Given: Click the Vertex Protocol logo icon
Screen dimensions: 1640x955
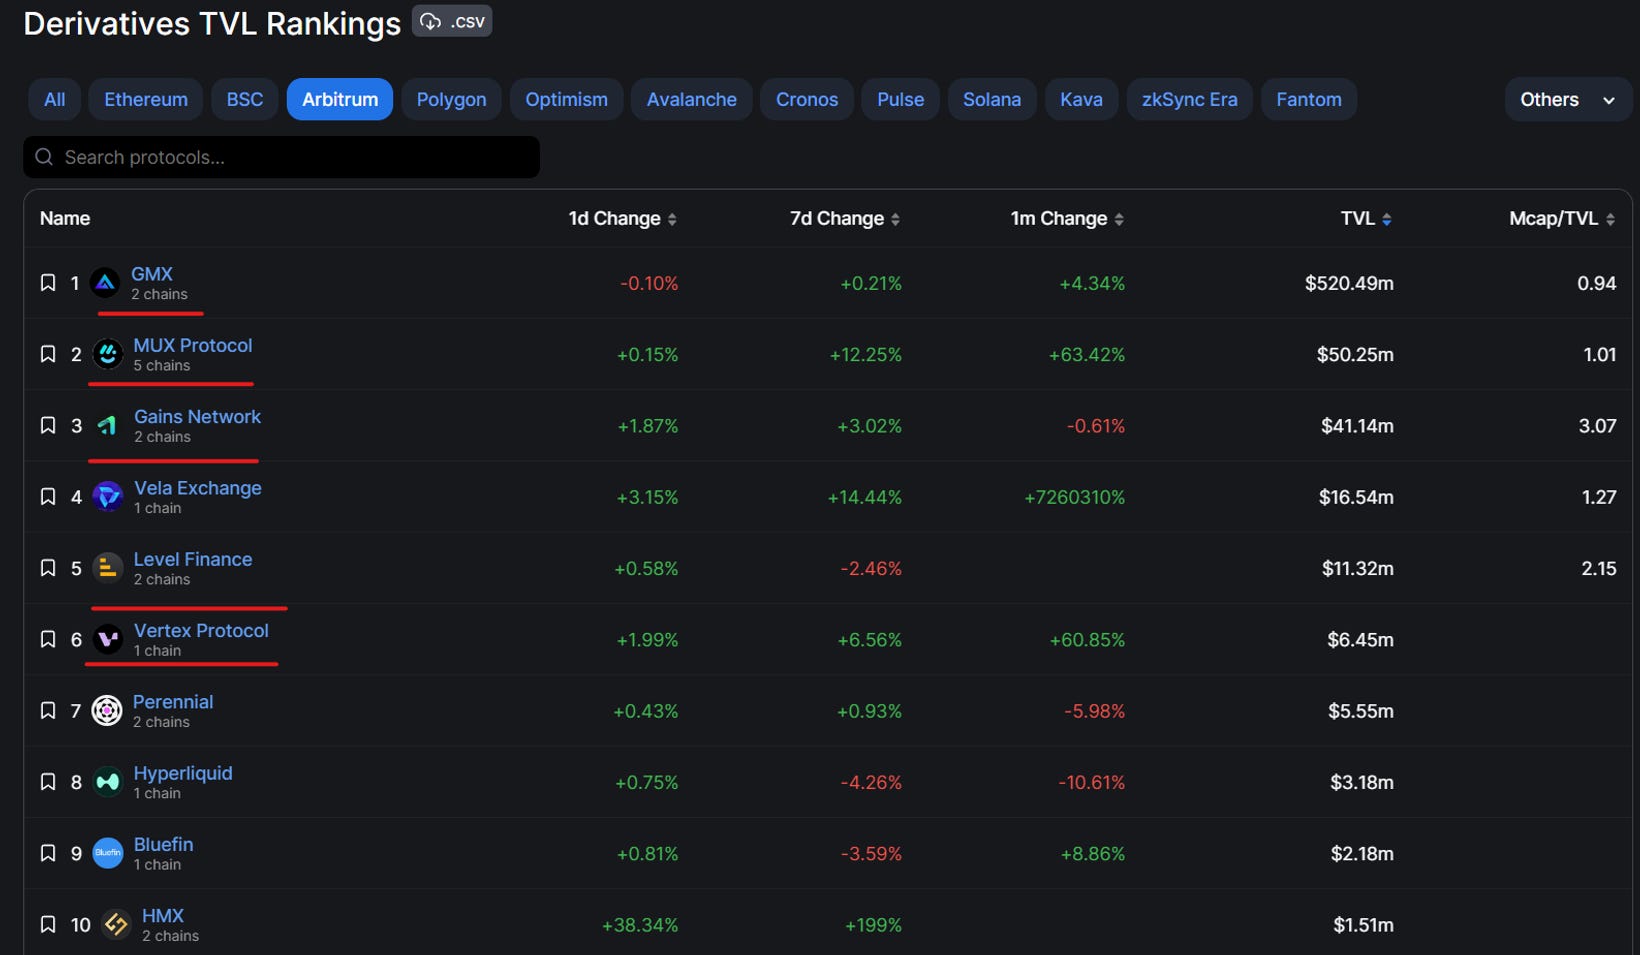Looking at the screenshot, I should [x=107, y=639].
